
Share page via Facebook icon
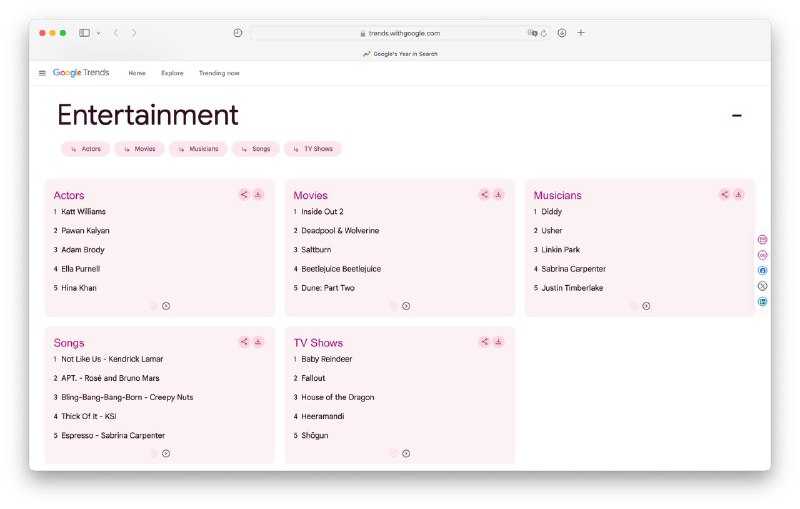pos(763,270)
